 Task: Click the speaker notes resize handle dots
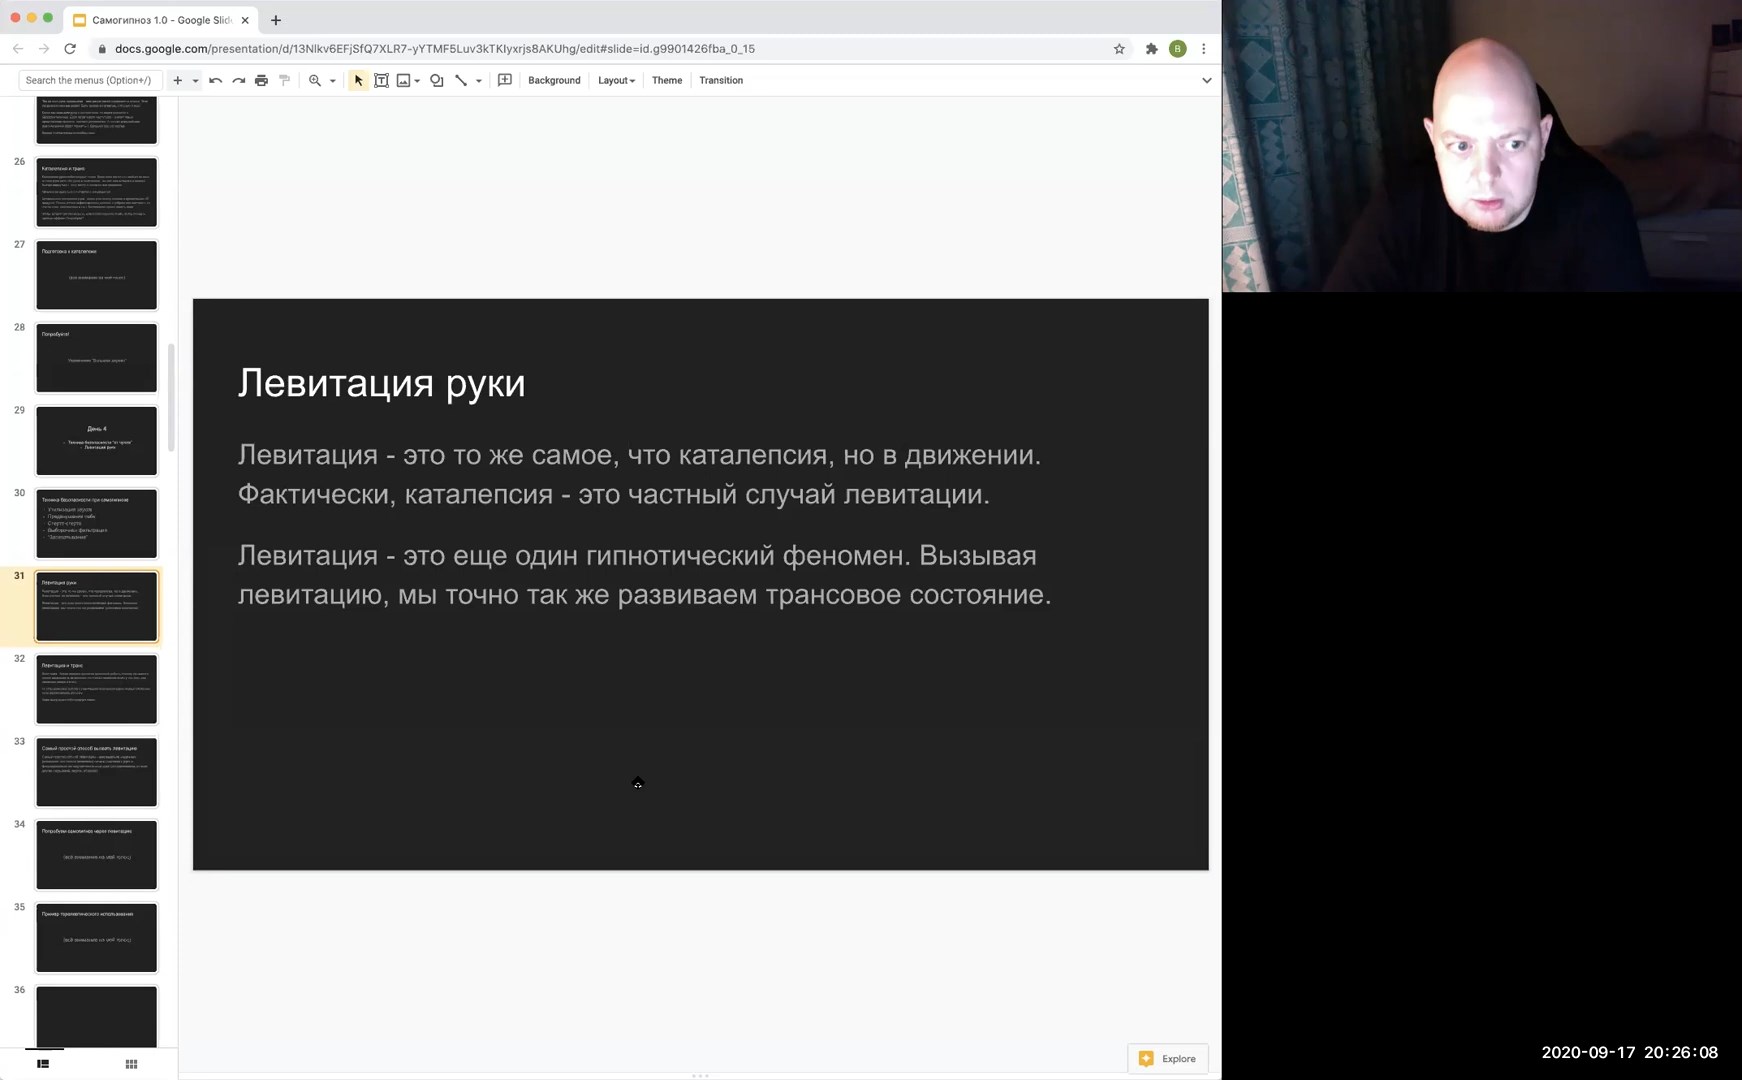click(x=700, y=1076)
